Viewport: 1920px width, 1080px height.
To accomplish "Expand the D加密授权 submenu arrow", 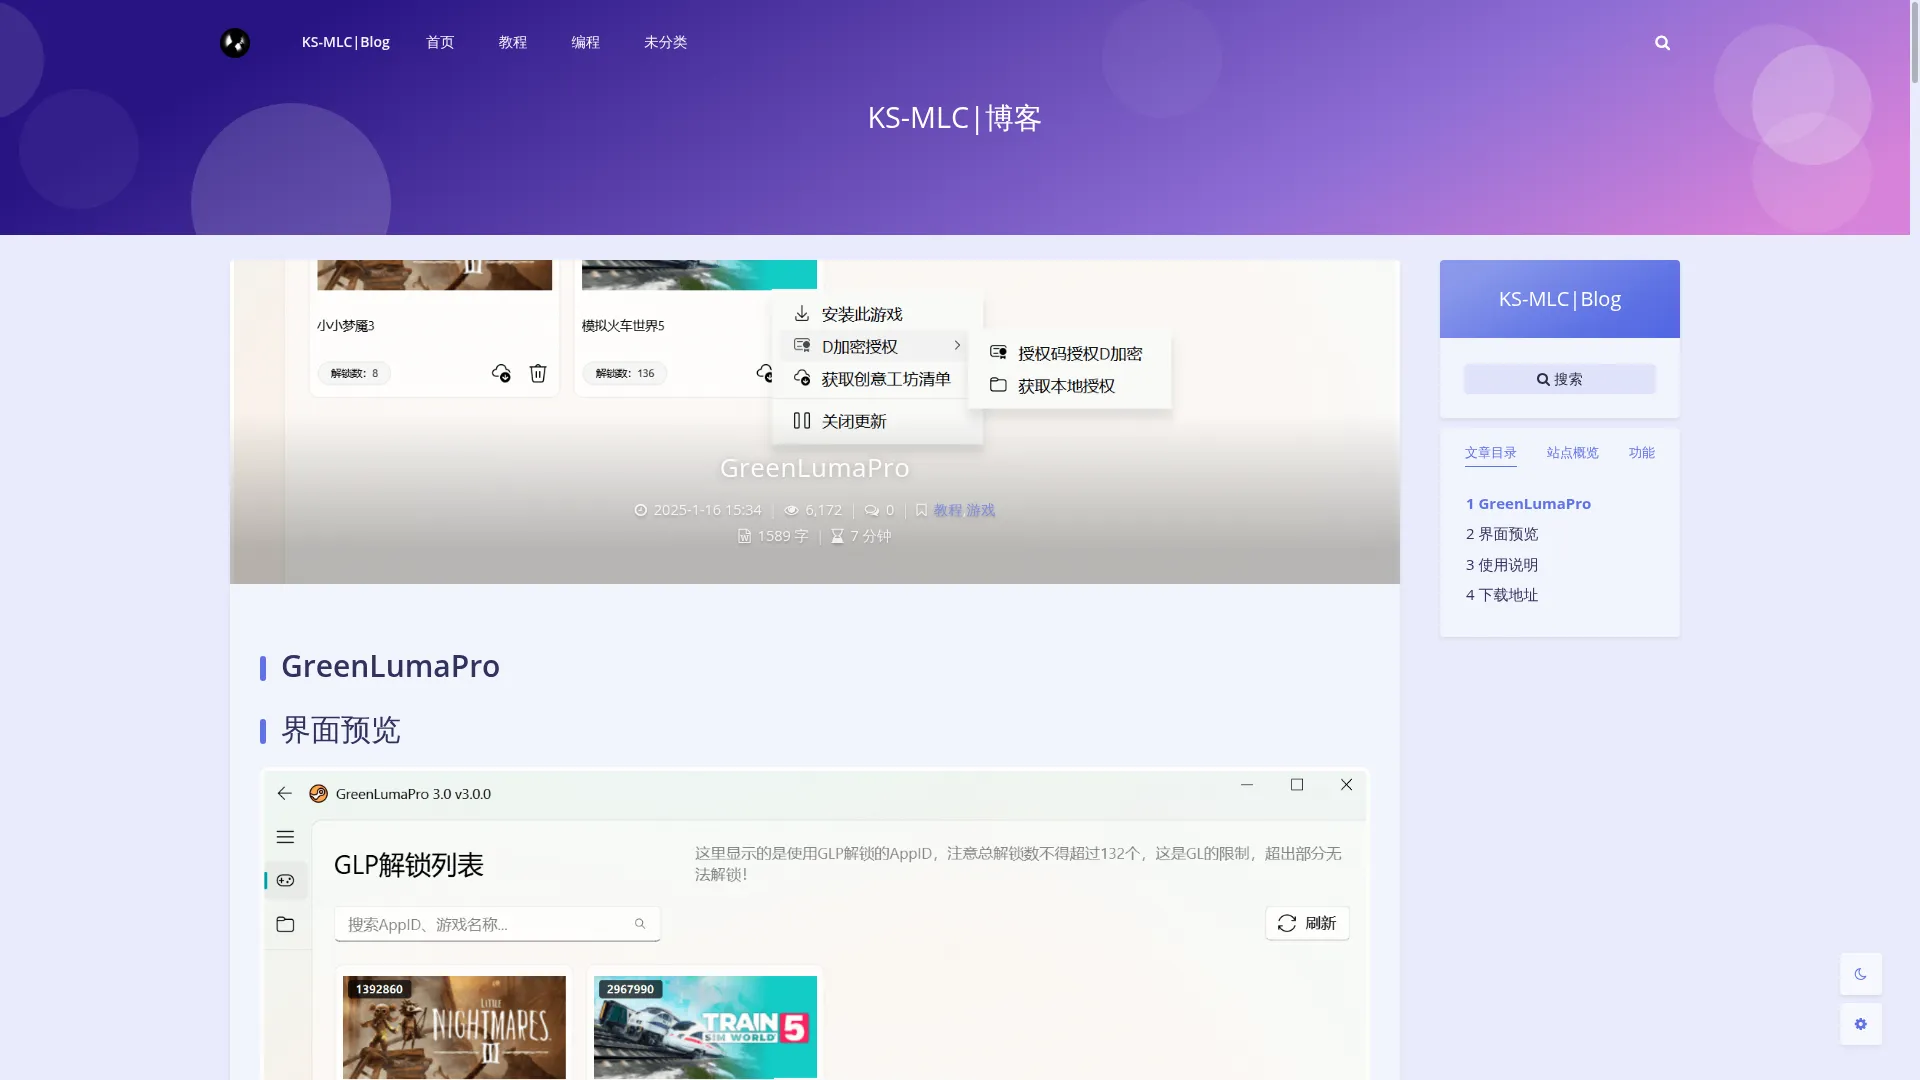I will pos(957,346).
